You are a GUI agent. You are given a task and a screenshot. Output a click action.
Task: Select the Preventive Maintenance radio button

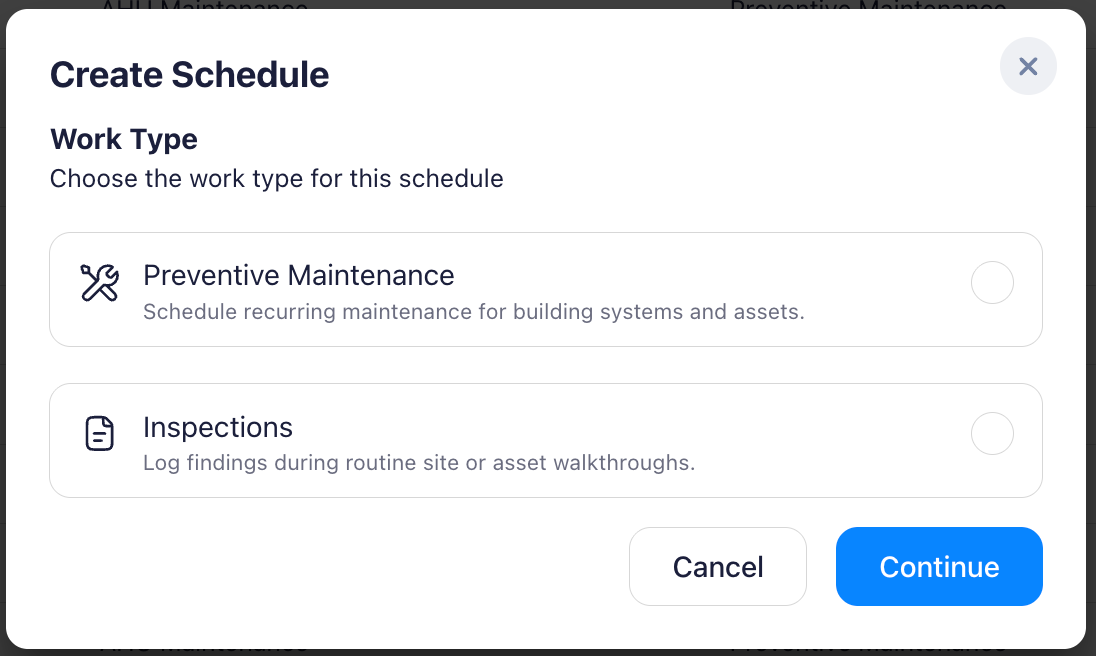[x=992, y=282]
